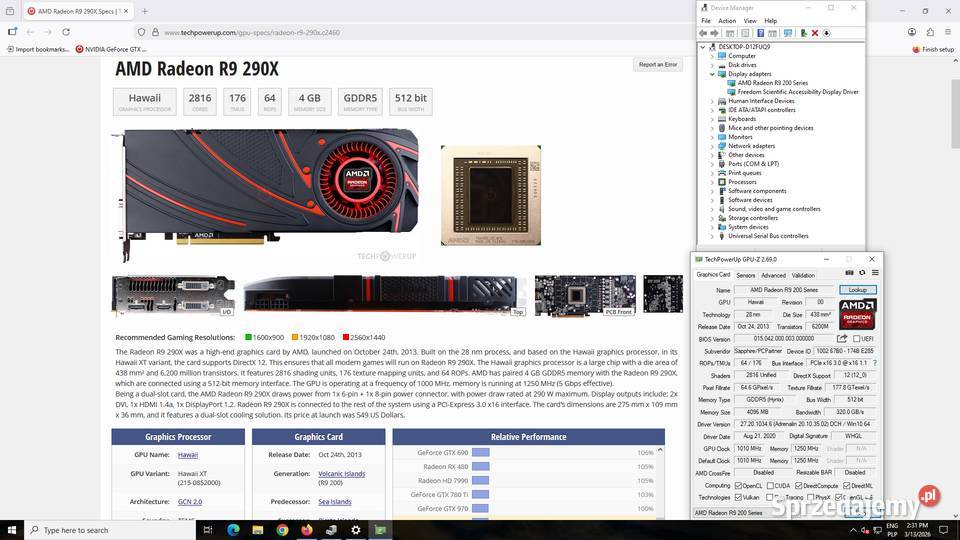Click the Device Manager Help toolbar icon

[760, 33]
